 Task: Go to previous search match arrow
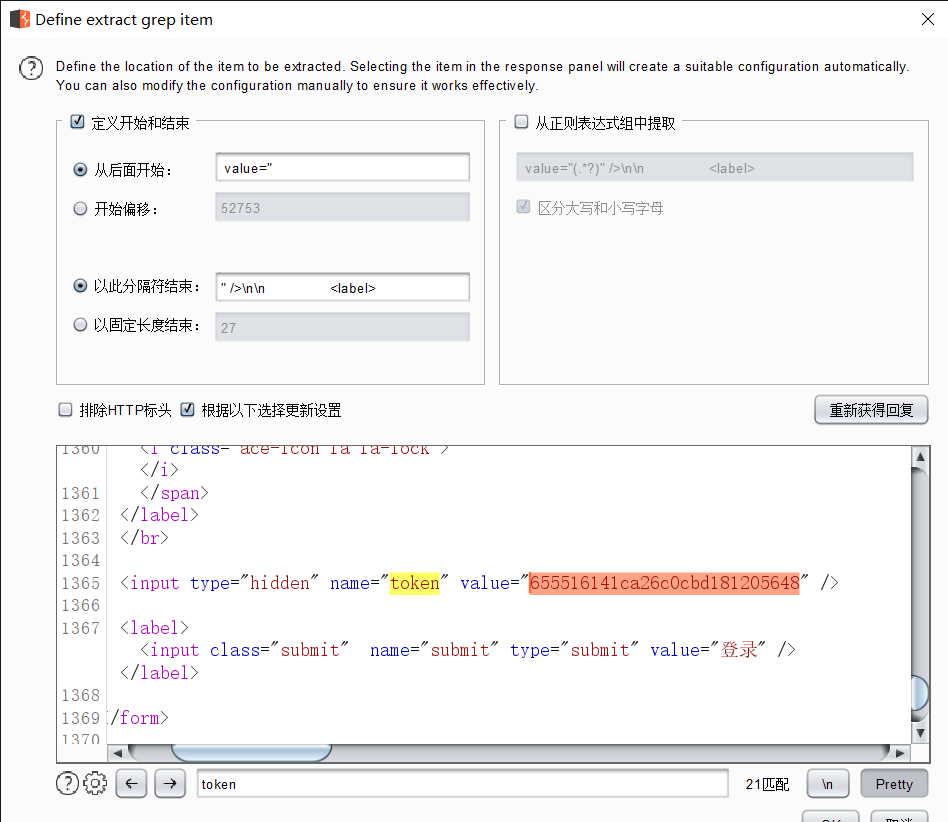[131, 783]
